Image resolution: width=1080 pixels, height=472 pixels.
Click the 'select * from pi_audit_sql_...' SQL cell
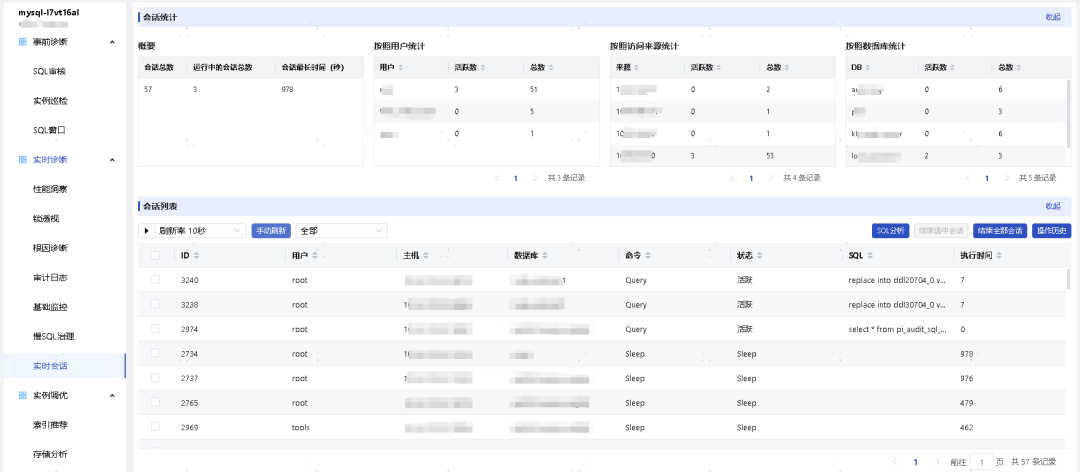pyautogui.click(x=897, y=329)
